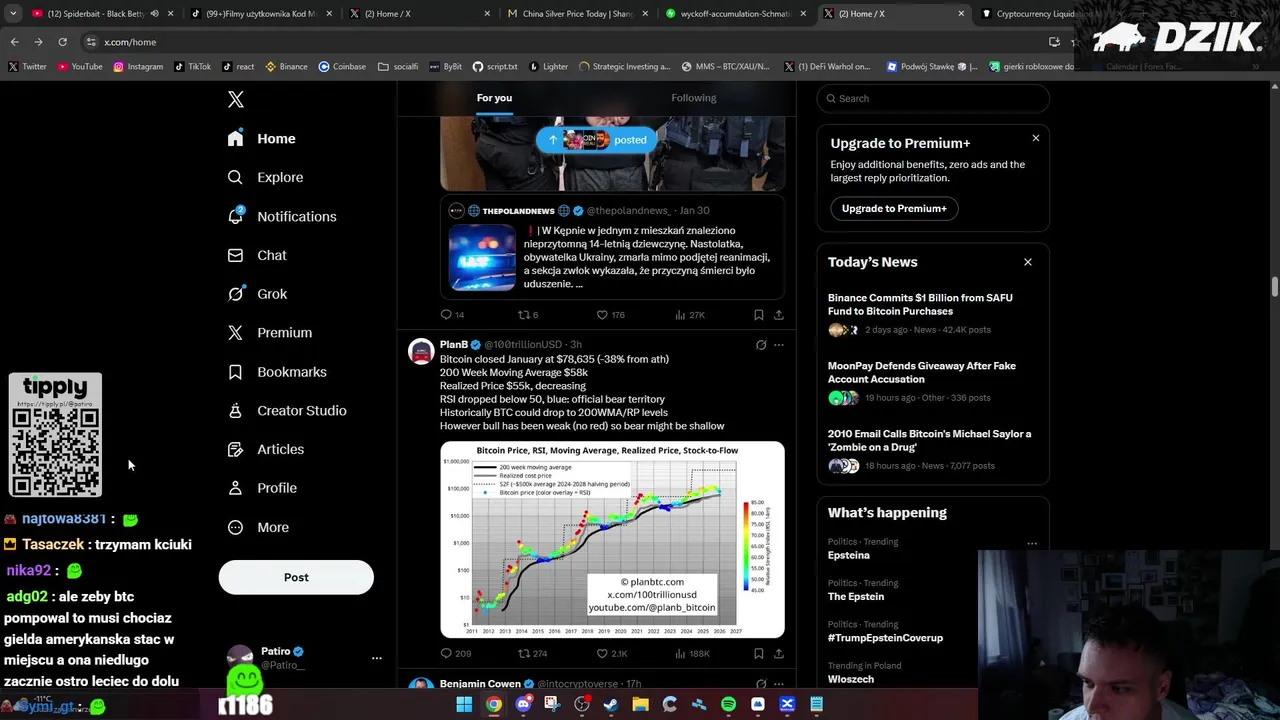Bookmark the THEPOLANDNEWS quoted post
Image resolution: width=1280 pixels, height=720 pixels.
point(759,314)
